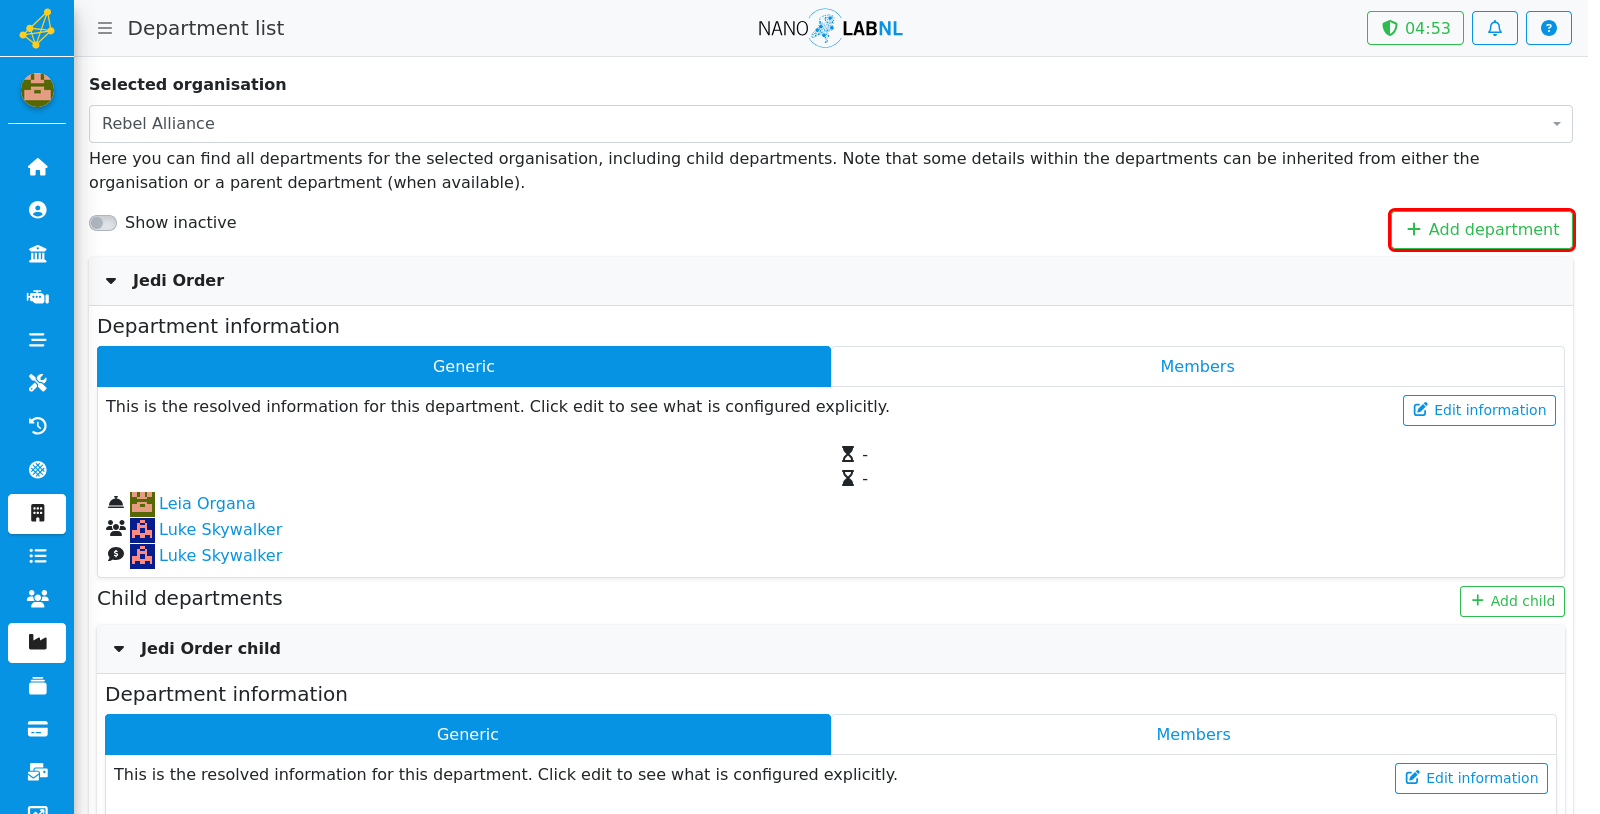Open the bulleted list sidebar icon
Screen dimensions: 1600x814
tap(37, 556)
